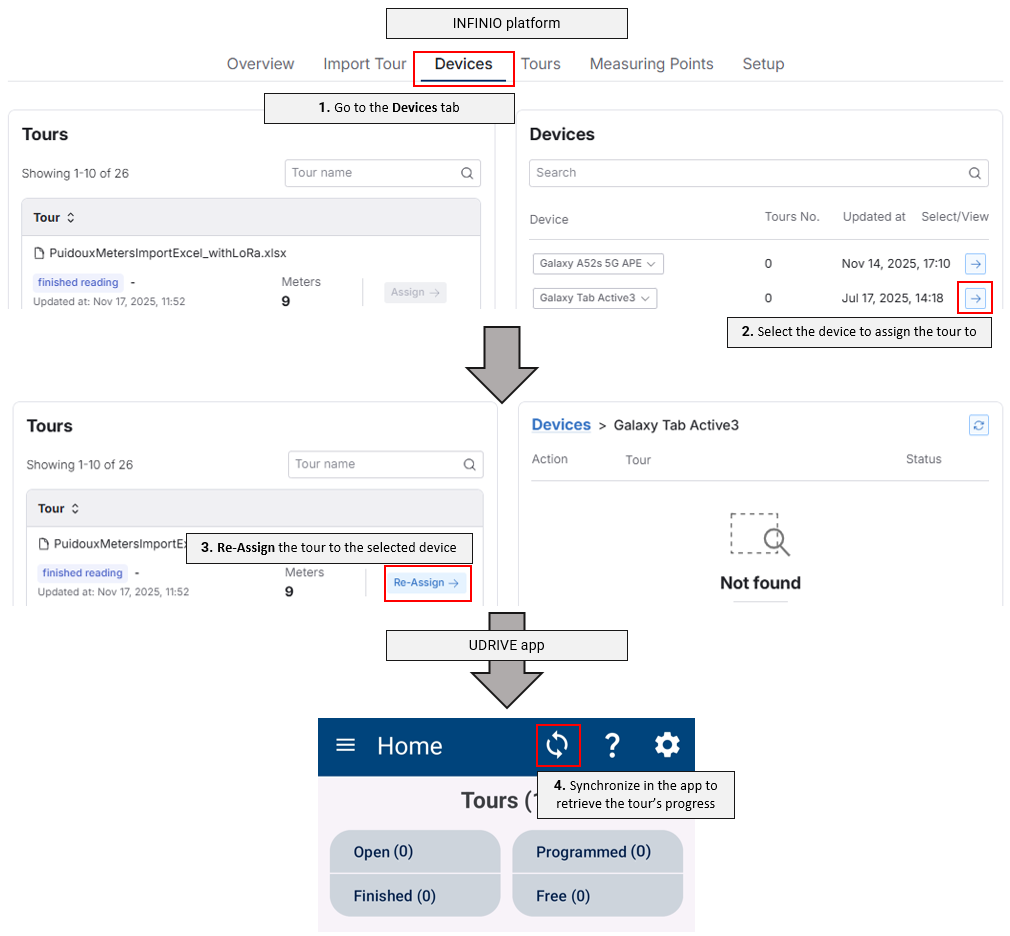
Task: Click the refresh icon beside Galaxy Tab Active3
Action: point(979,425)
